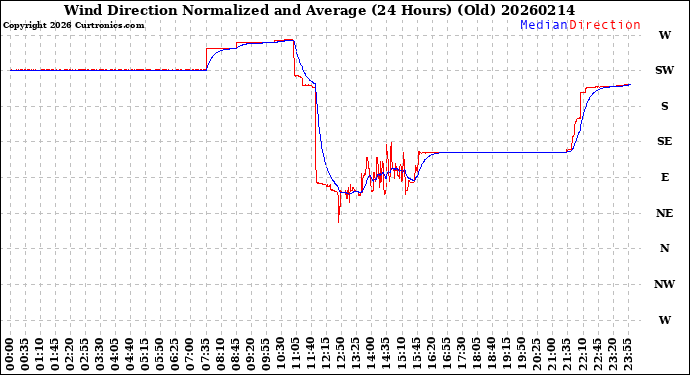690x375 pixels.
Task: Click the 12:50 time axis label
Action: (x=341, y=355)
